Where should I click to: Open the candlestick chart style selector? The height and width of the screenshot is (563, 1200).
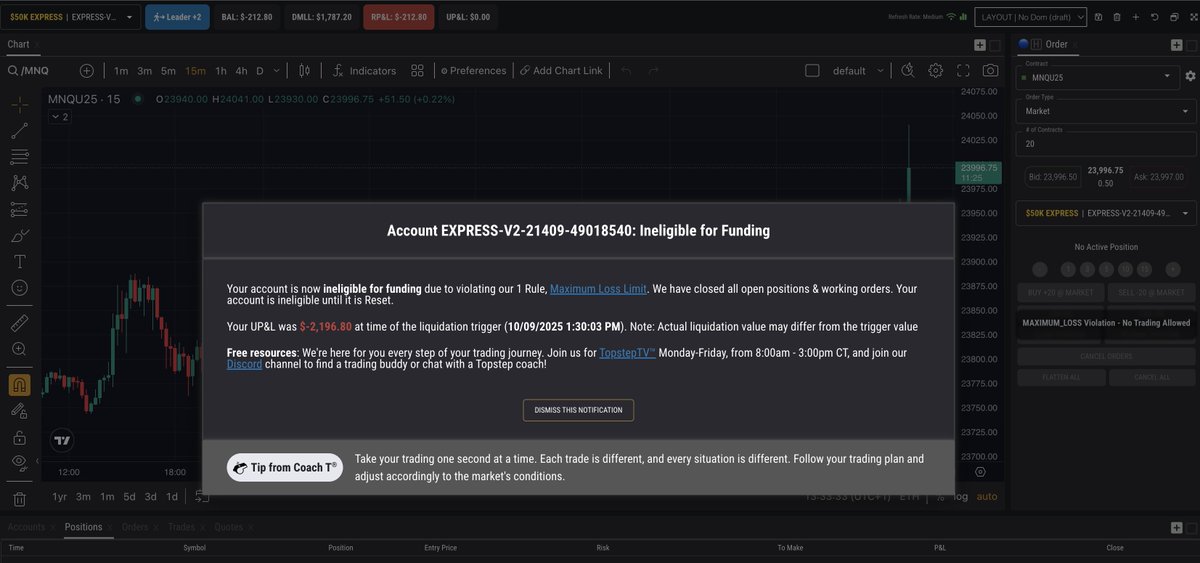pyautogui.click(x=305, y=71)
